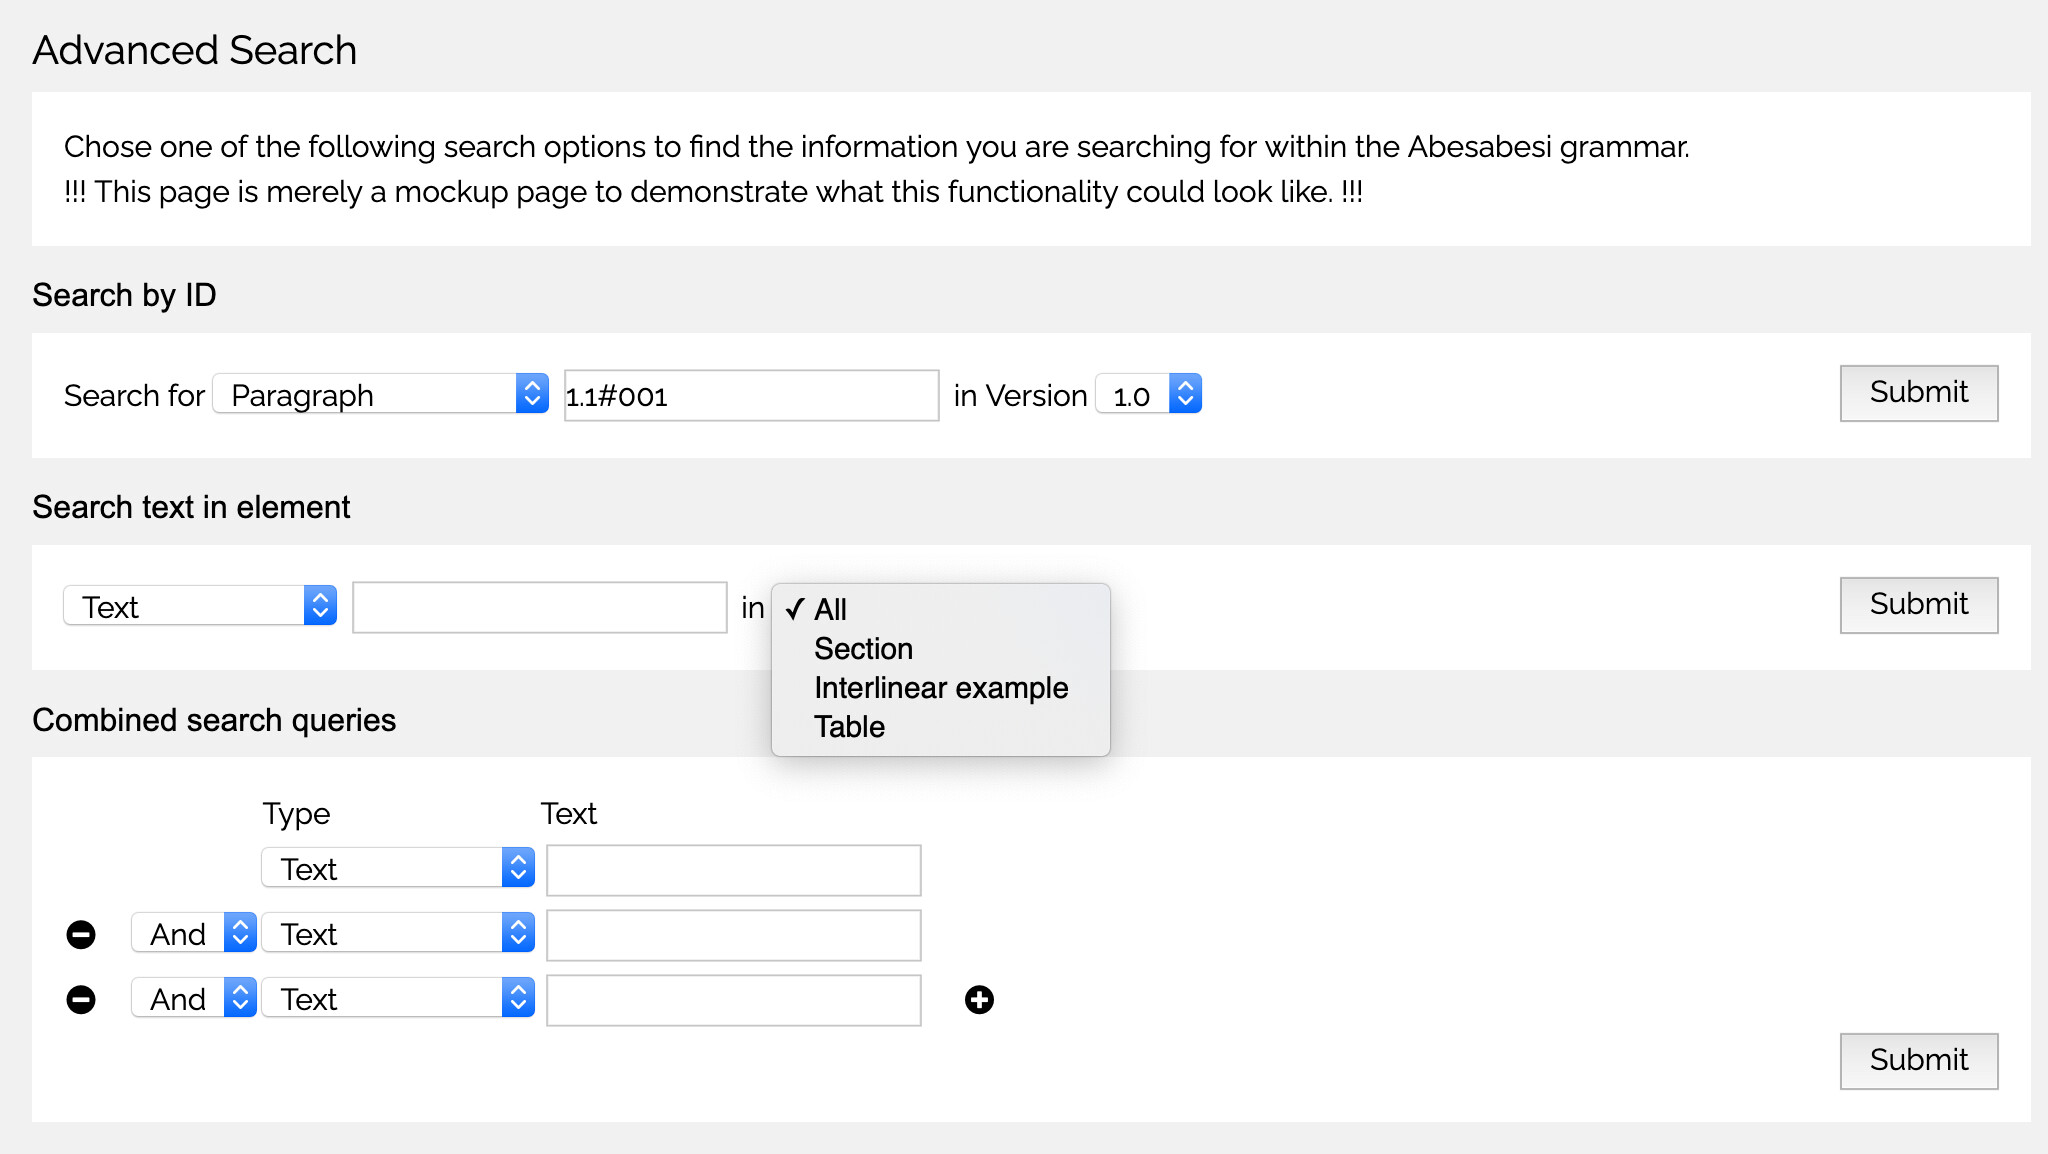Image resolution: width=2048 pixels, height=1154 pixels.
Task: Remove the third combined query row
Action: click(x=81, y=999)
